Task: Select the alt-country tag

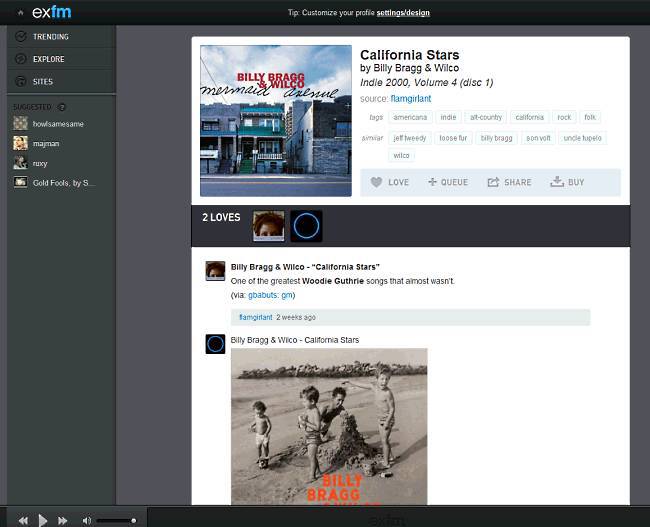Action: (486, 117)
